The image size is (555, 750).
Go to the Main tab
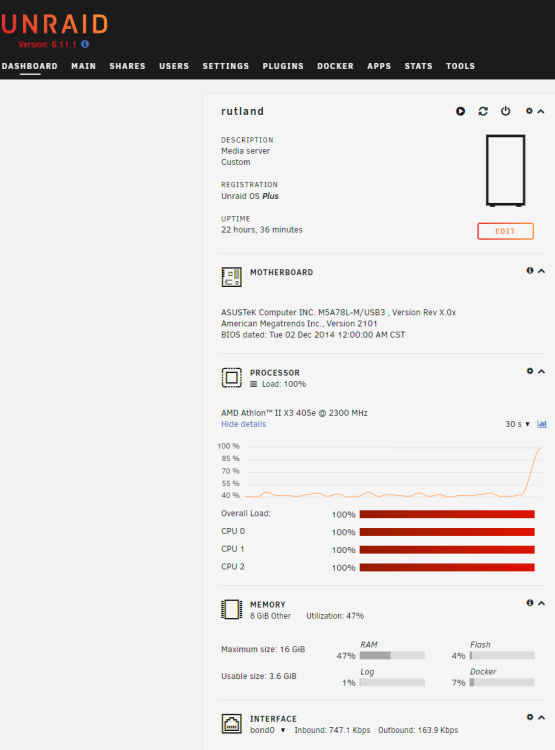pyautogui.click(x=84, y=66)
